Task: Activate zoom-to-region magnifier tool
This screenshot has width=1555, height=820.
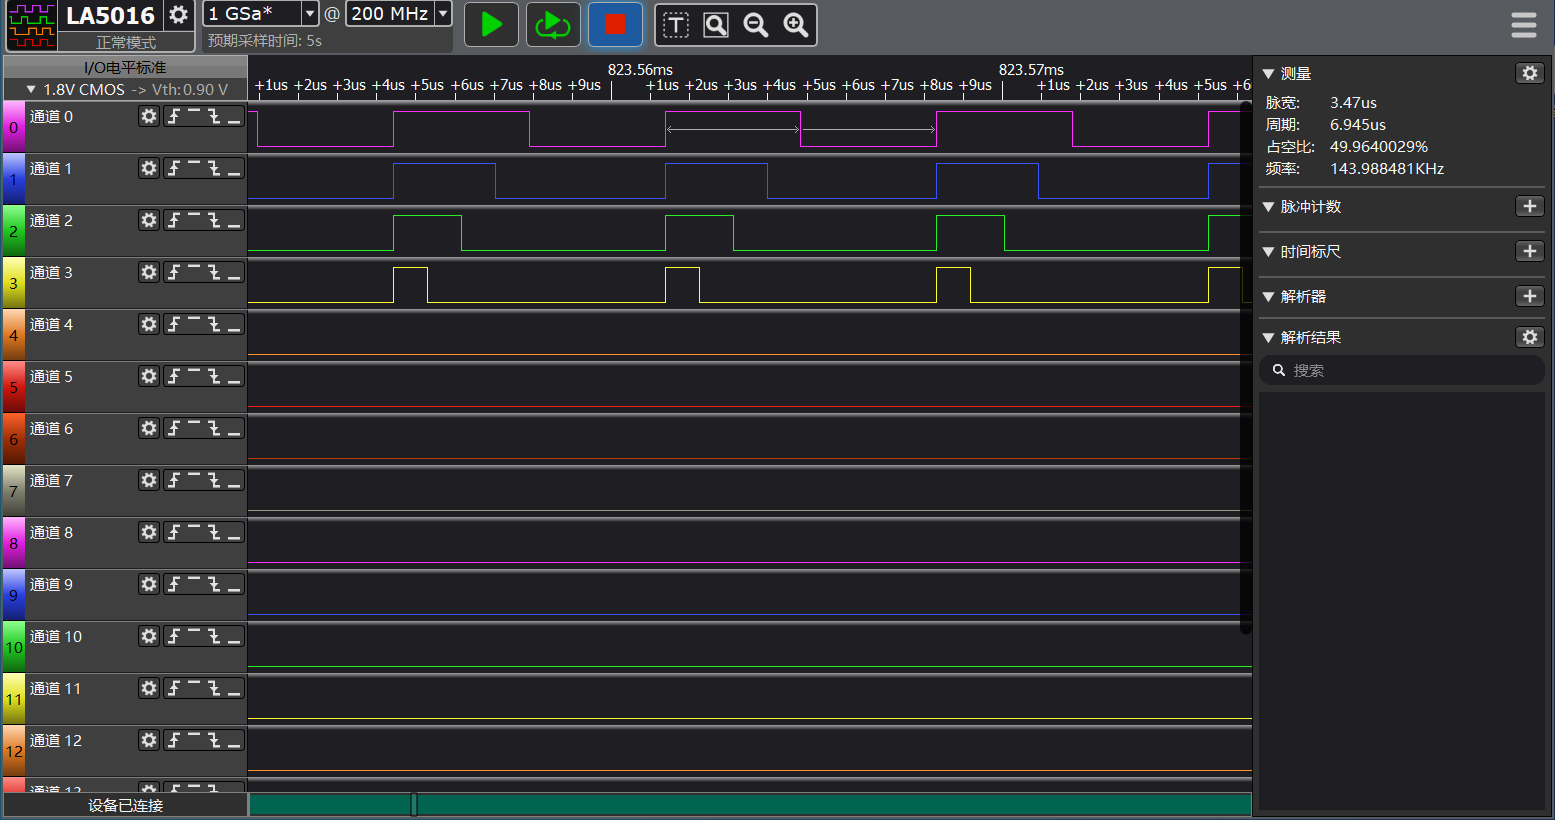Action: tap(716, 25)
